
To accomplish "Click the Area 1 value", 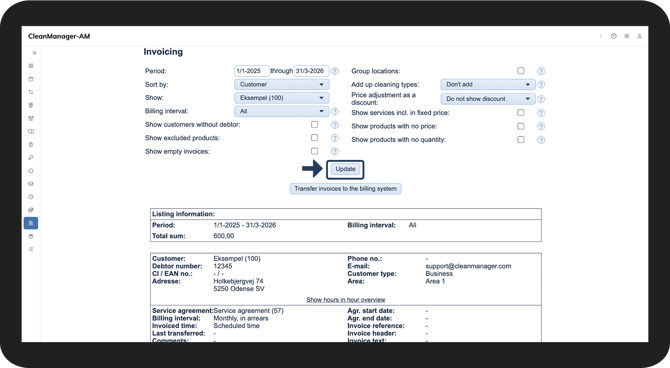I will click(x=435, y=281).
